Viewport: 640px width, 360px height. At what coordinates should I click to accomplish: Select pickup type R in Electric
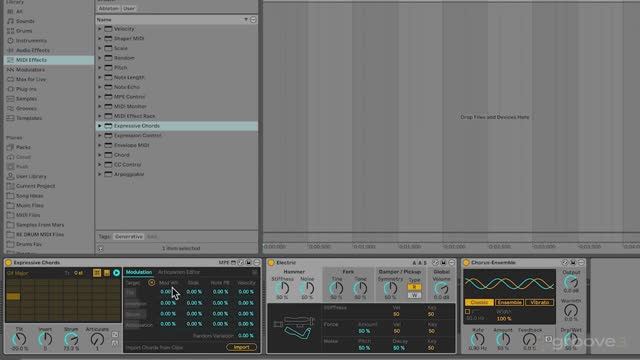[x=414, y=287]
